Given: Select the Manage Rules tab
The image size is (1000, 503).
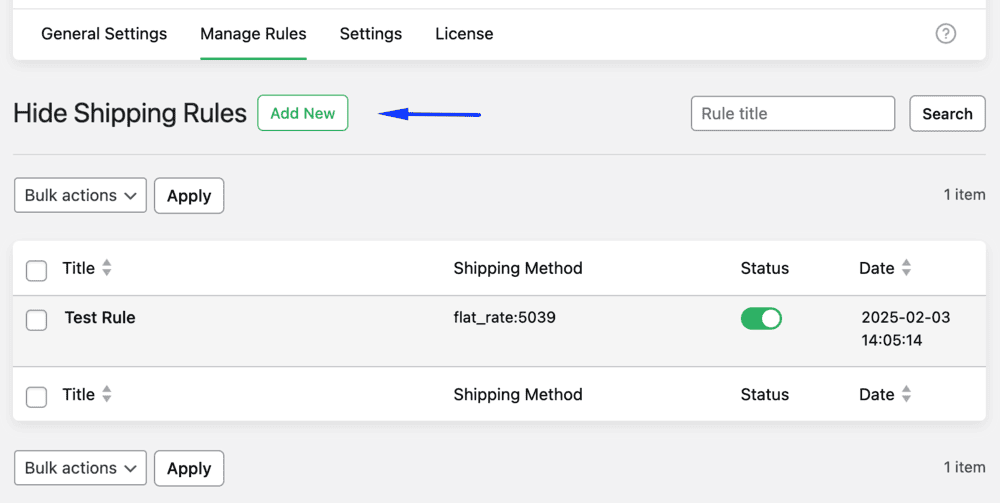Looking at the screenshot, I should click(x=253, y=34).
